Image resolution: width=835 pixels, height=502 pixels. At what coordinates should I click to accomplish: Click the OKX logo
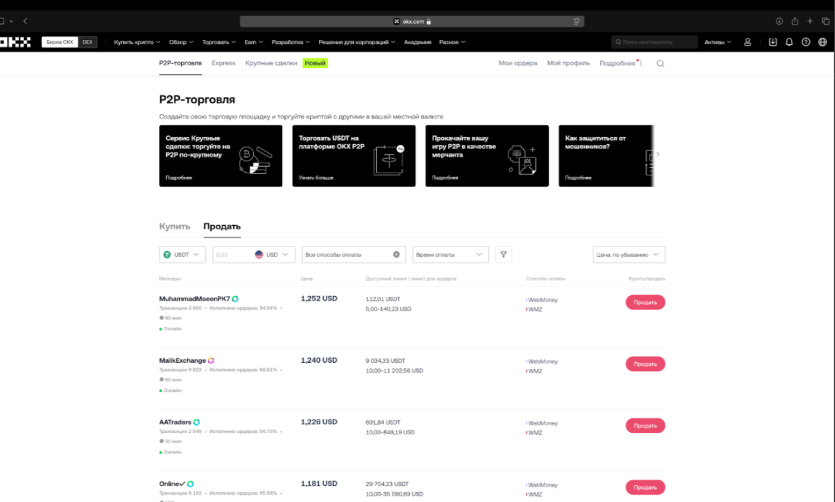(15, 42)
